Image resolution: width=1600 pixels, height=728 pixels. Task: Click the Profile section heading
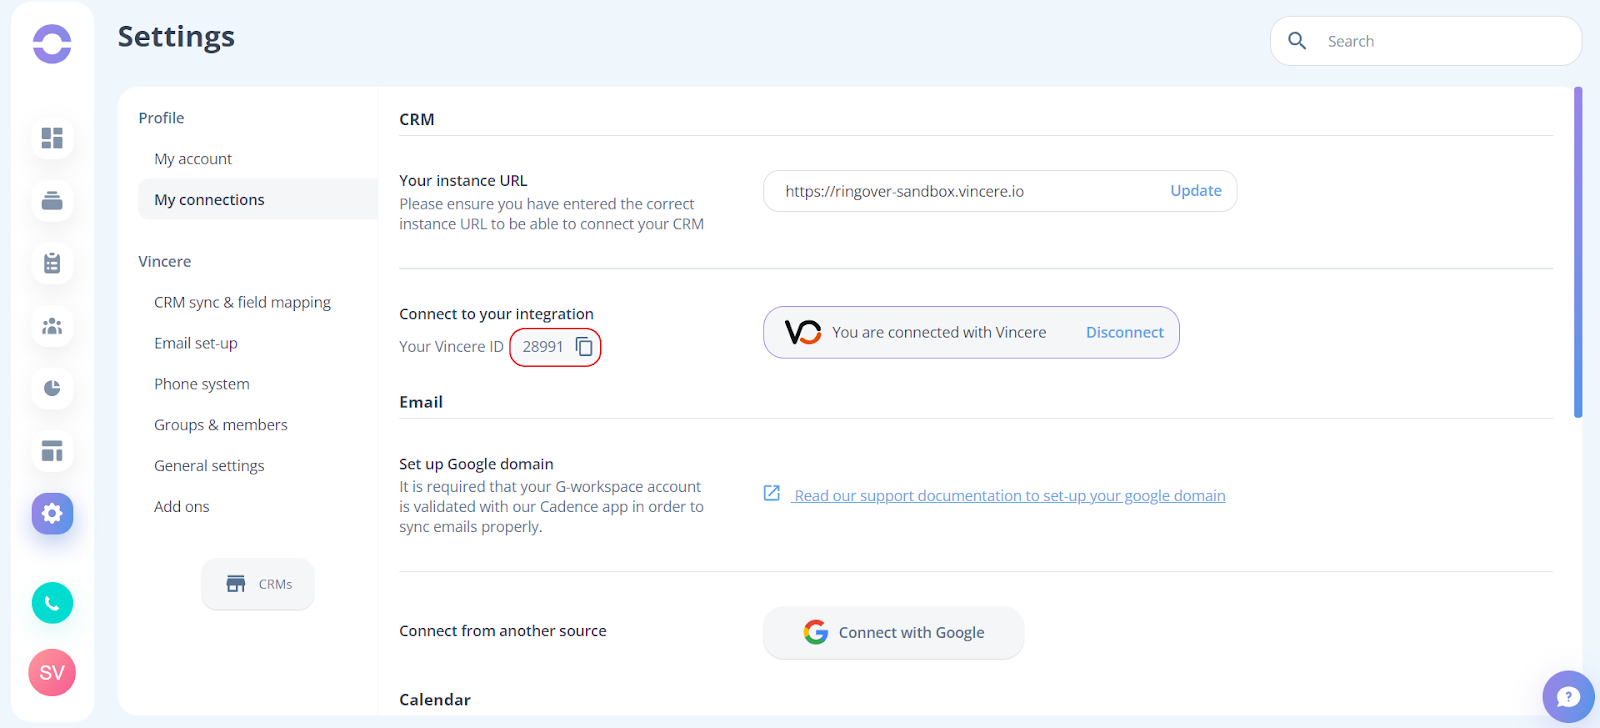tap(161, 118)
